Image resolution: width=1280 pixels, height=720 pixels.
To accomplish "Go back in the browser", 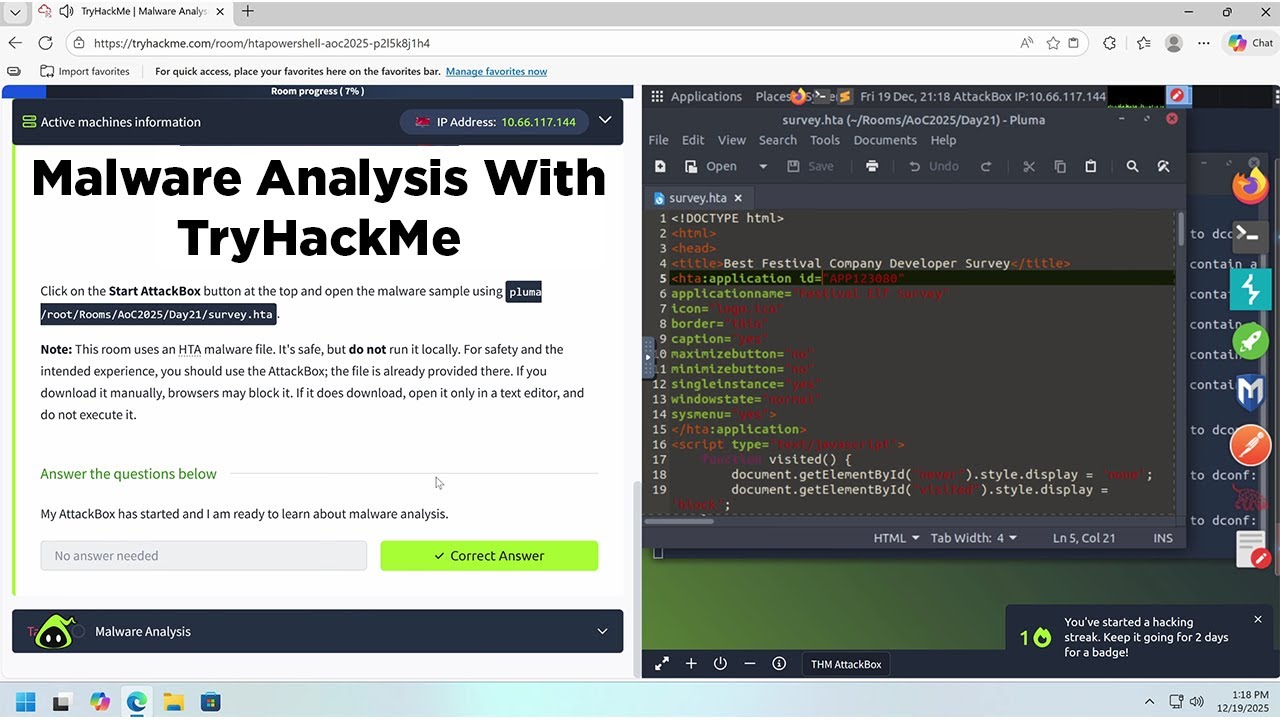I will [x=15, y=43].
